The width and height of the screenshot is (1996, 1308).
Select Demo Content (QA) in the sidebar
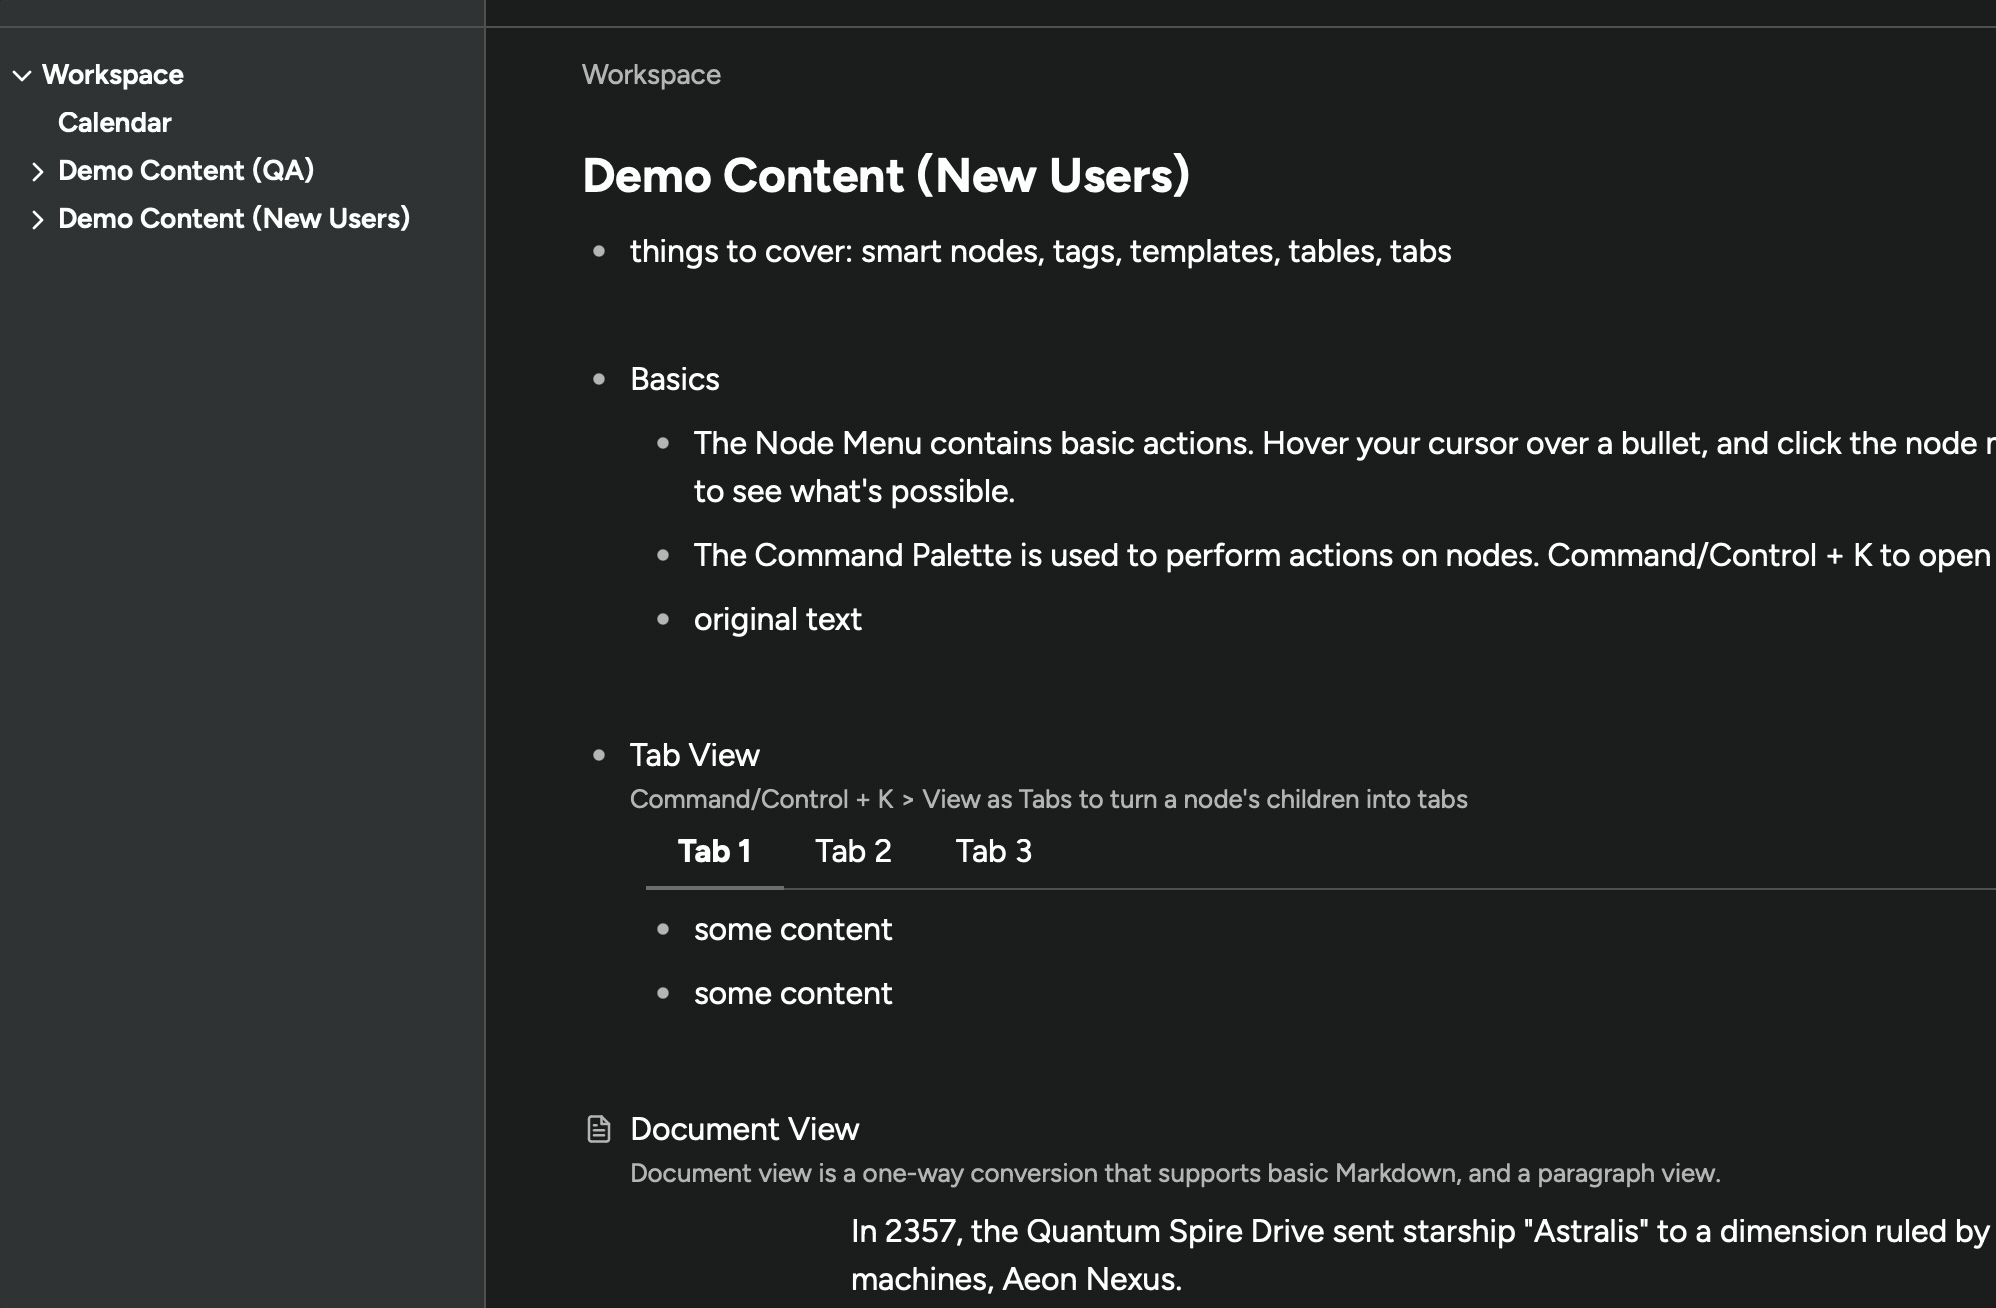pos(186,170)
